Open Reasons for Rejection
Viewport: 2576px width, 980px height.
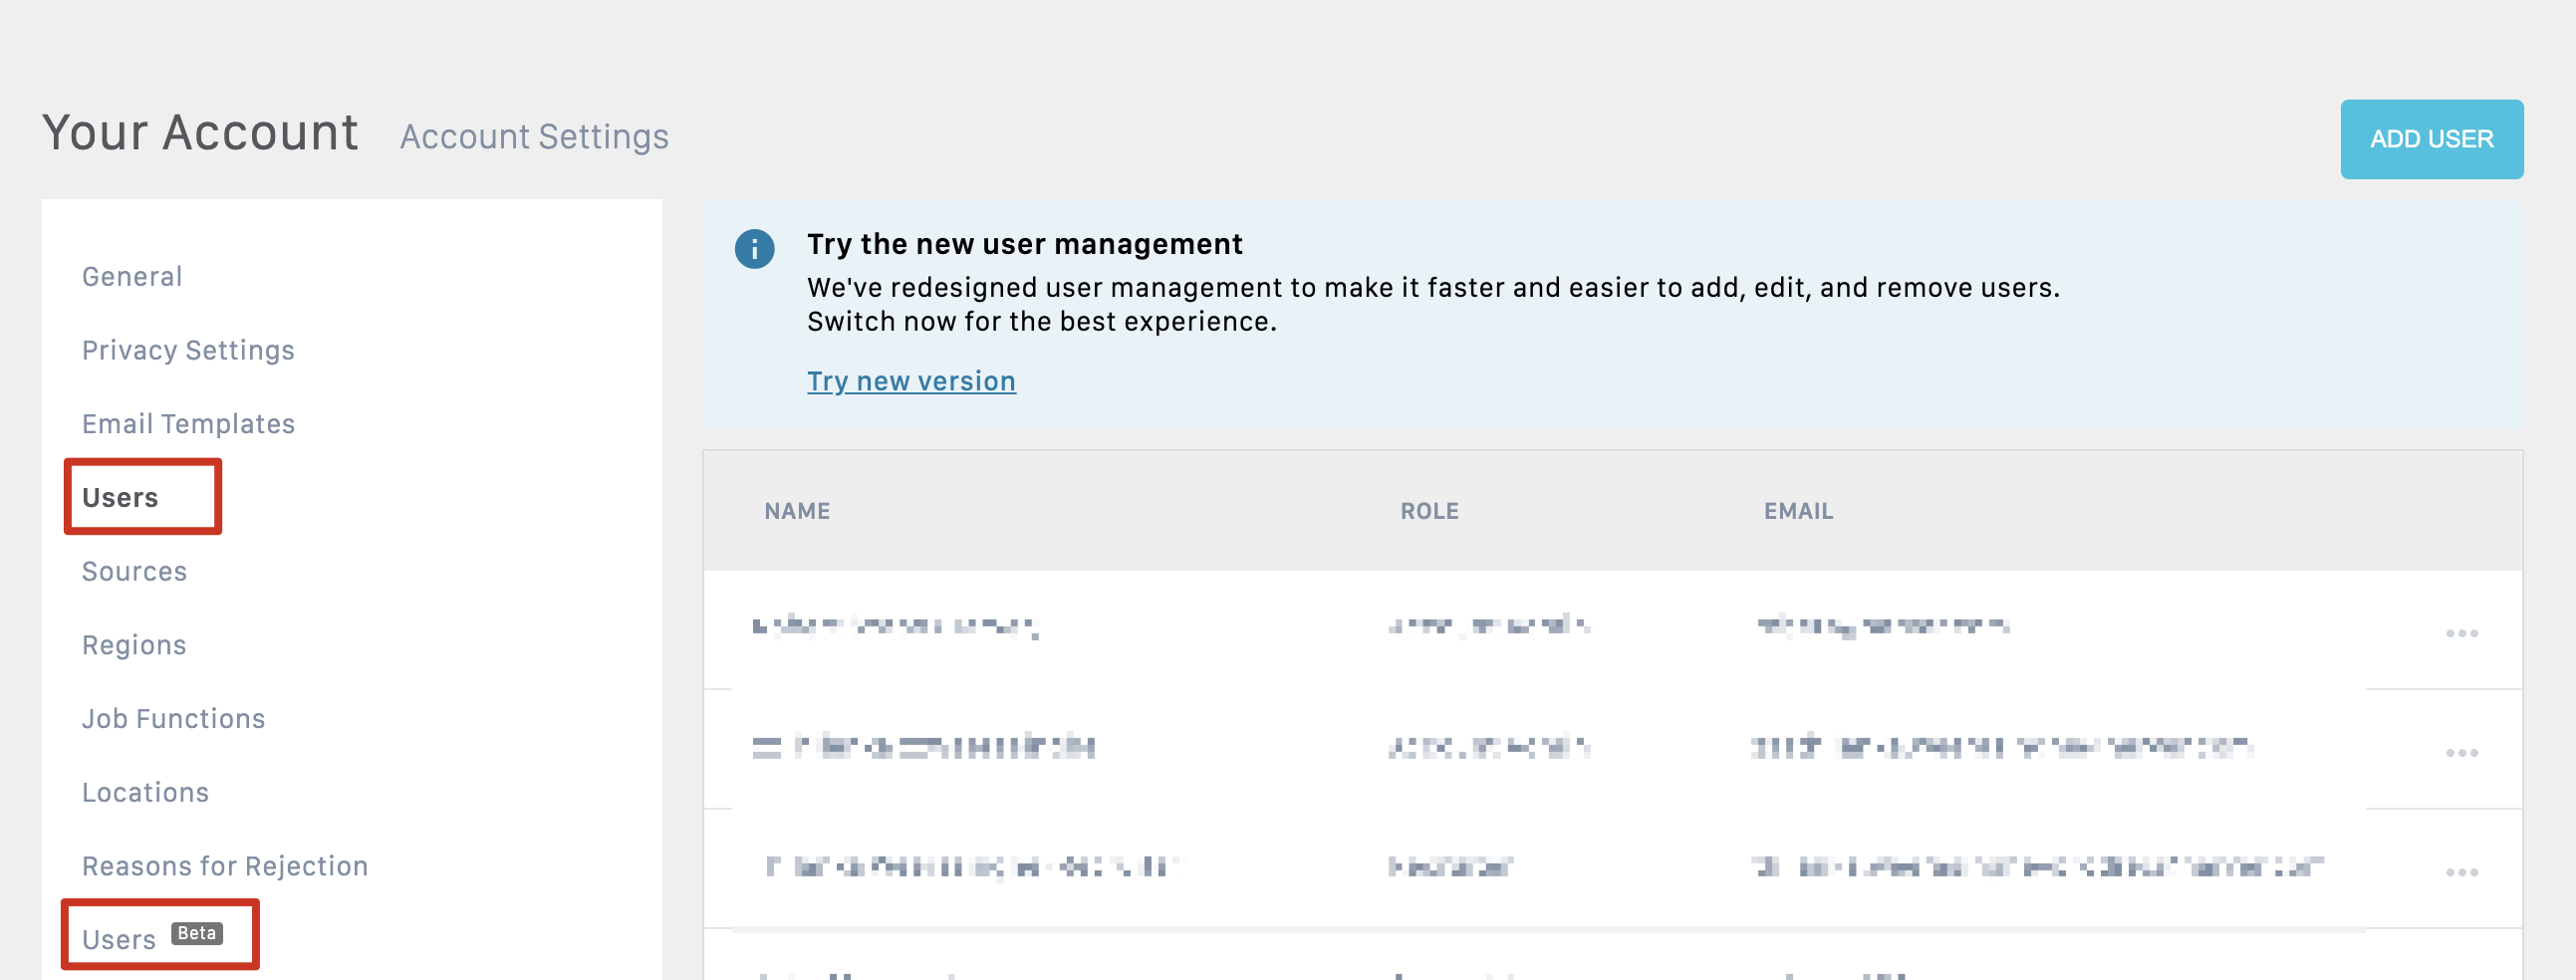tap(225, 866)
